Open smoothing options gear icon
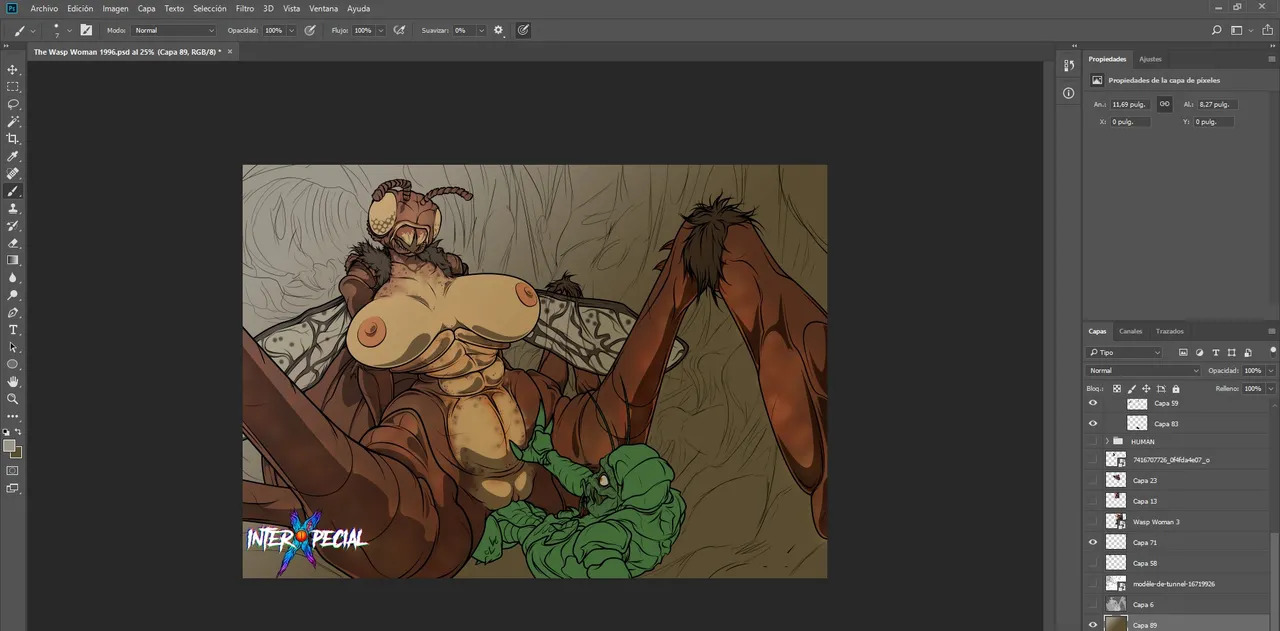Viewport: 1280px width, 631px height. [x=499, y=31]
